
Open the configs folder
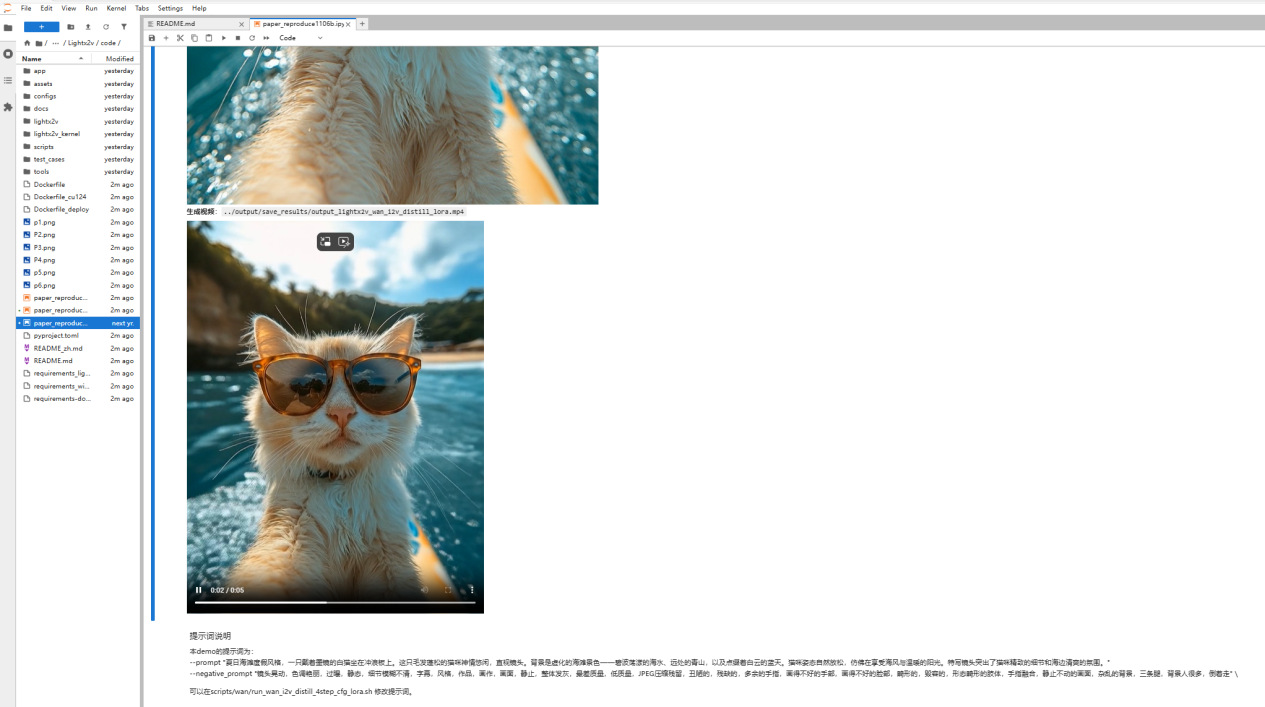click(78, 96)
